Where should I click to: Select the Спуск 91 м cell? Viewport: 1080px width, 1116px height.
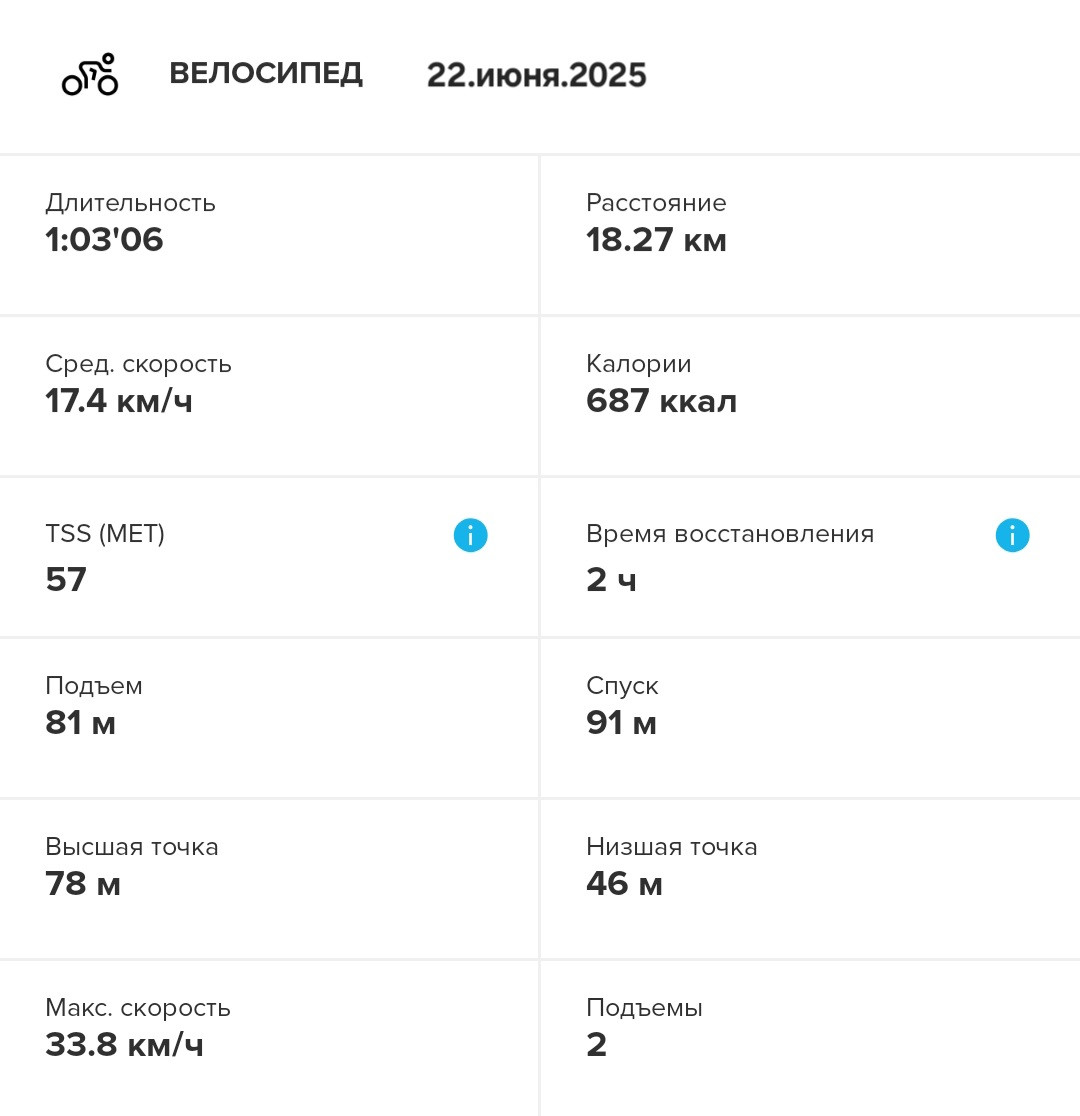click(810, 717)
